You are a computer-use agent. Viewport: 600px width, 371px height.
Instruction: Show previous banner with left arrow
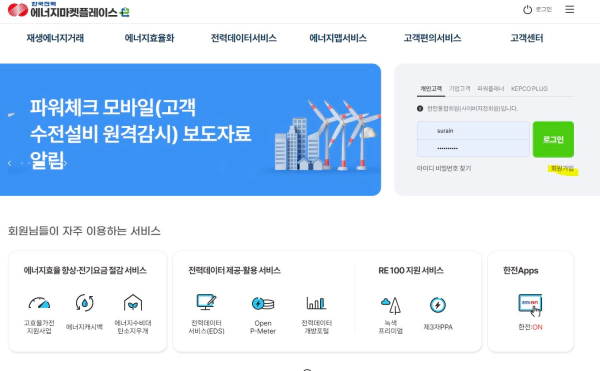pyautogui.click(x=10, y=163)
